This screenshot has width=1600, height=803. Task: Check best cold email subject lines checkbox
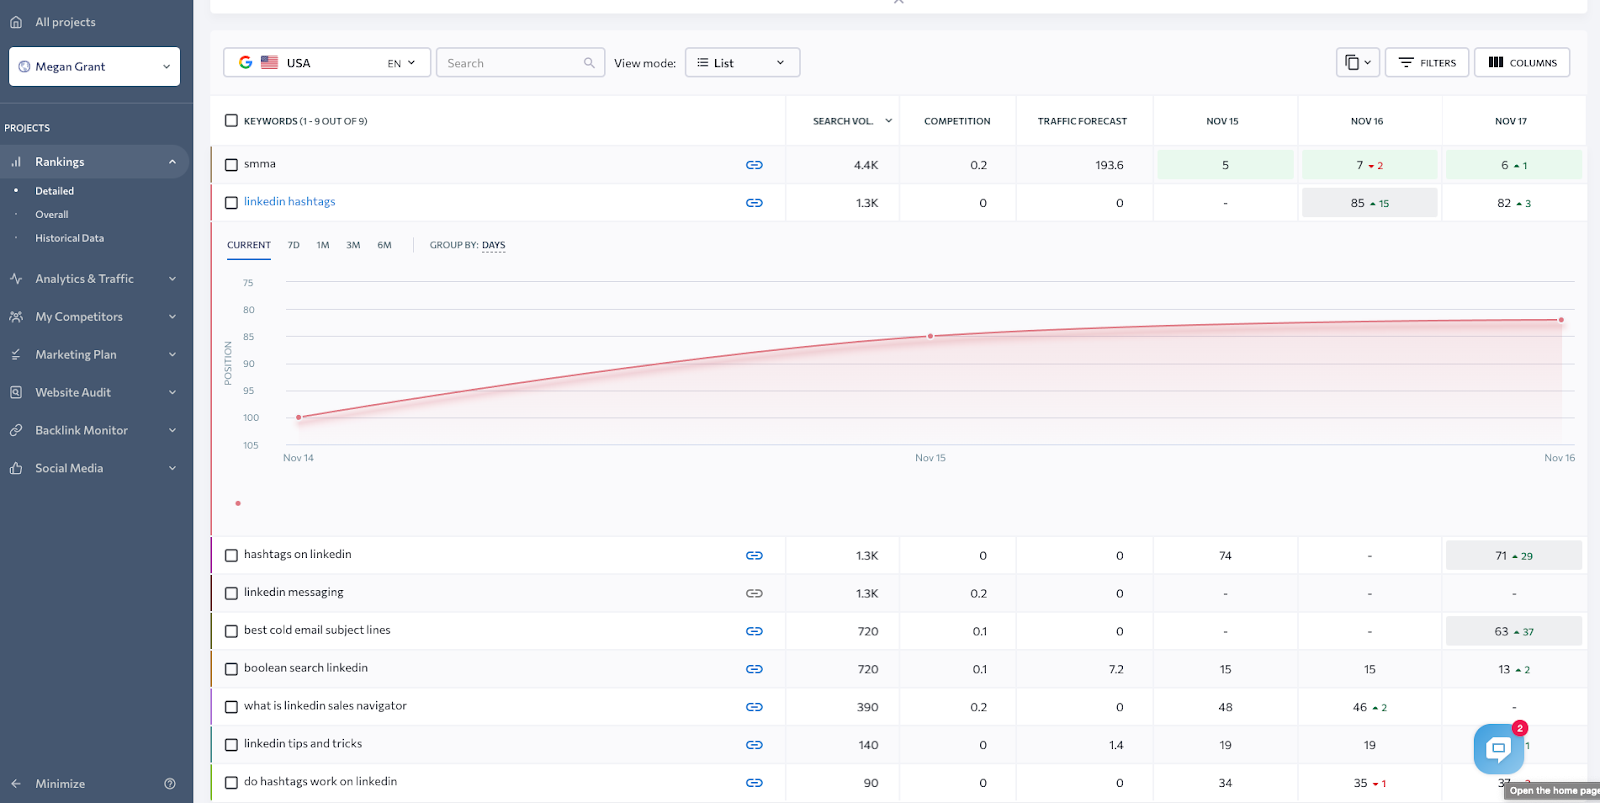231,632
